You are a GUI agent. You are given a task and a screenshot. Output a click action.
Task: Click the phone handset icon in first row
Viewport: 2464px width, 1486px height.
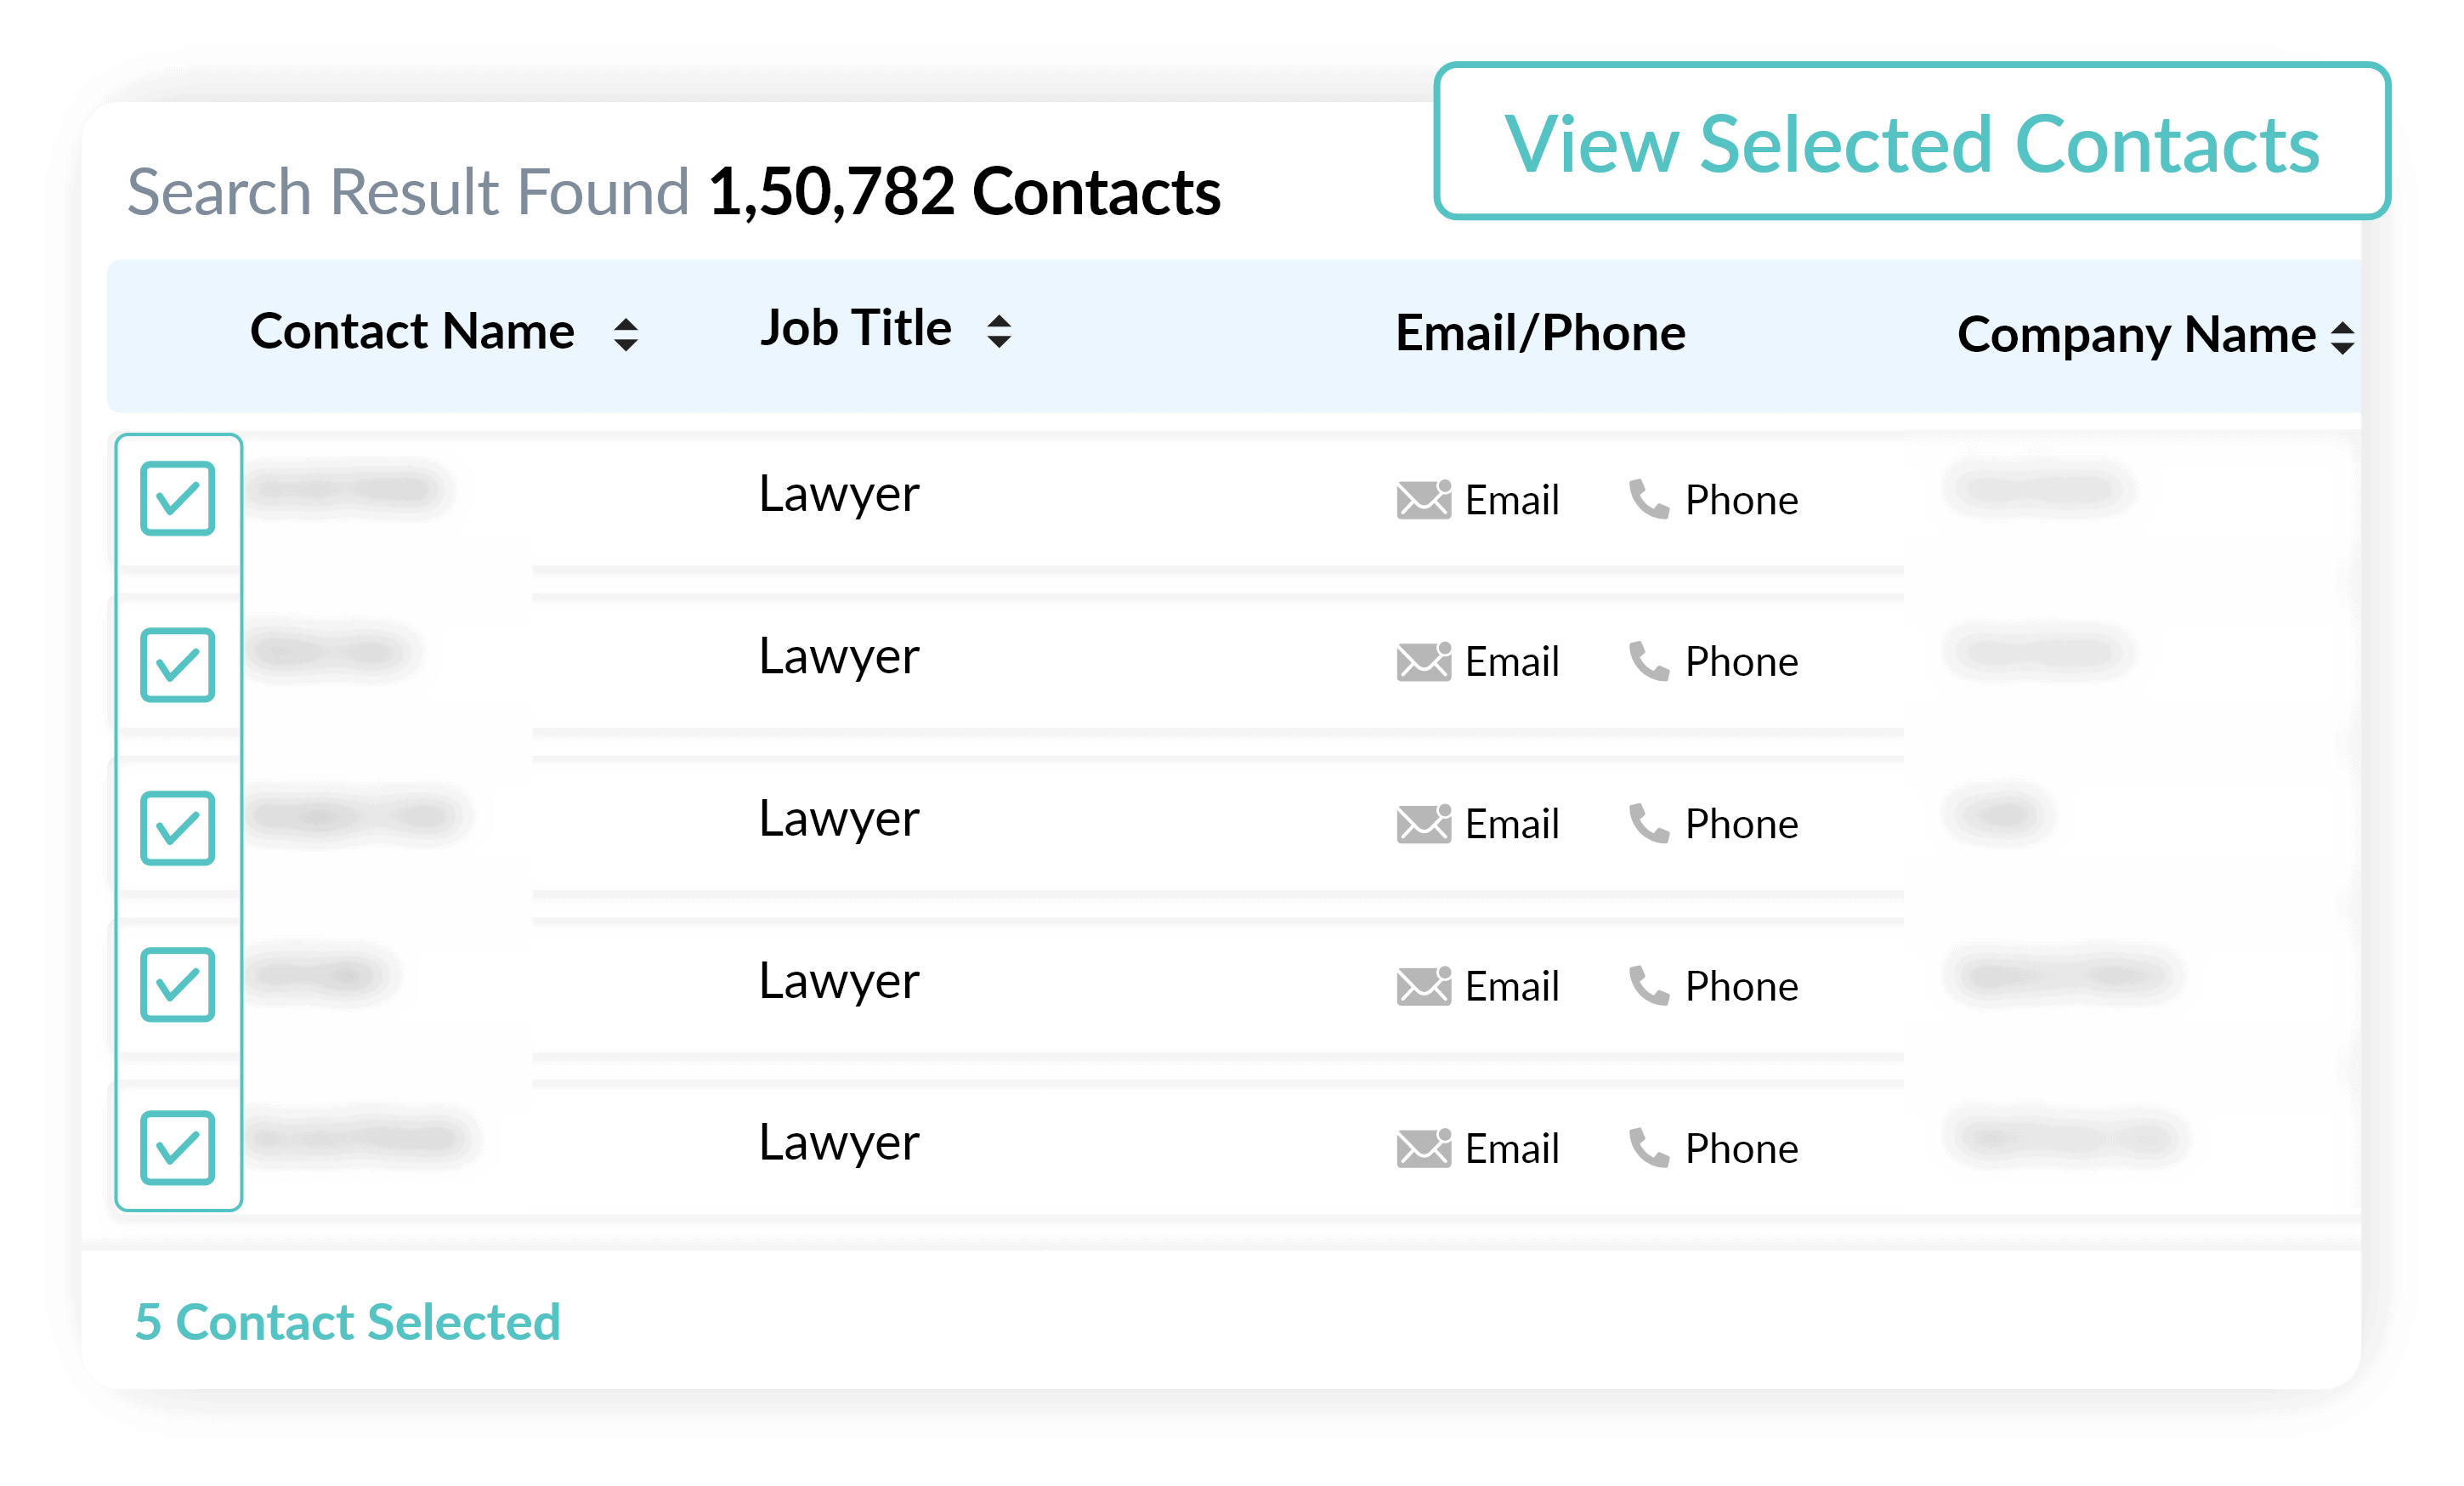coord(1649,499)
